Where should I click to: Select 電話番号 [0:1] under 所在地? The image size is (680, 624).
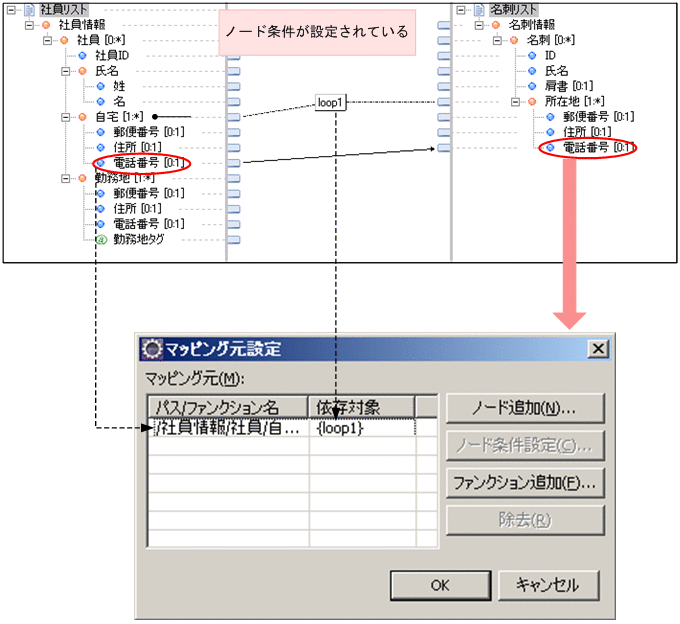(599, 147)
